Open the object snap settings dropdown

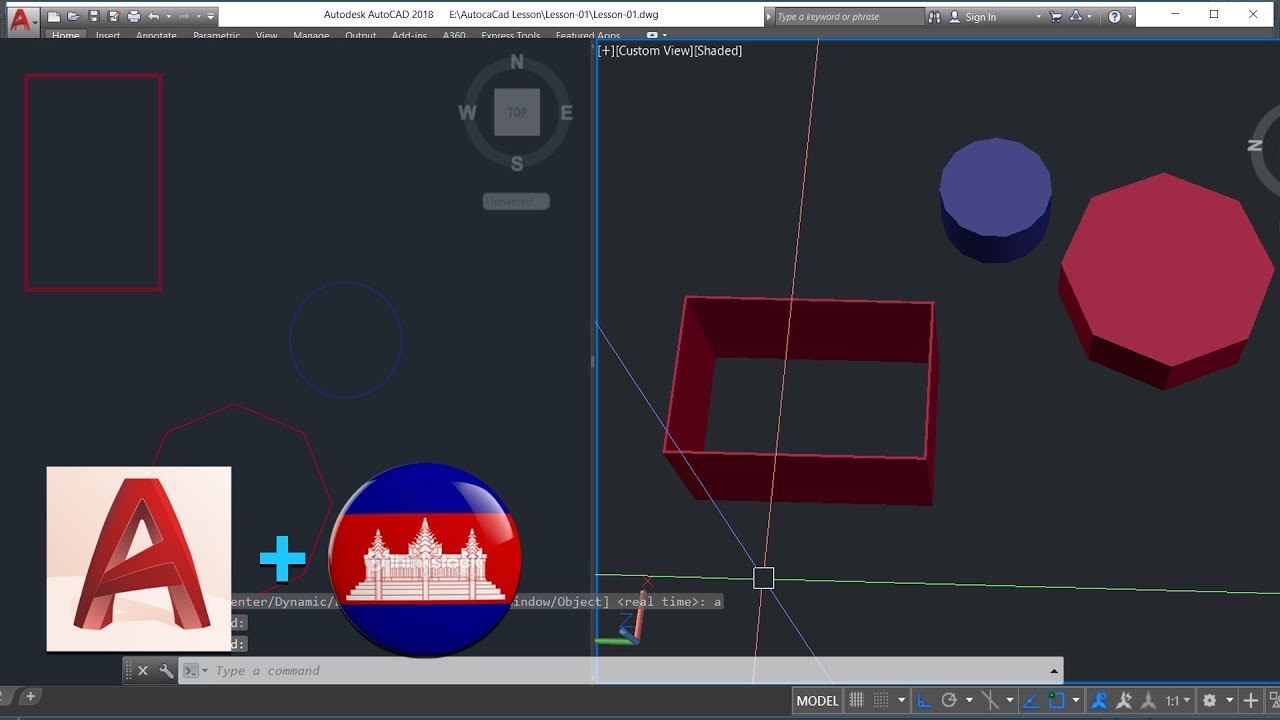[1076, 701]
